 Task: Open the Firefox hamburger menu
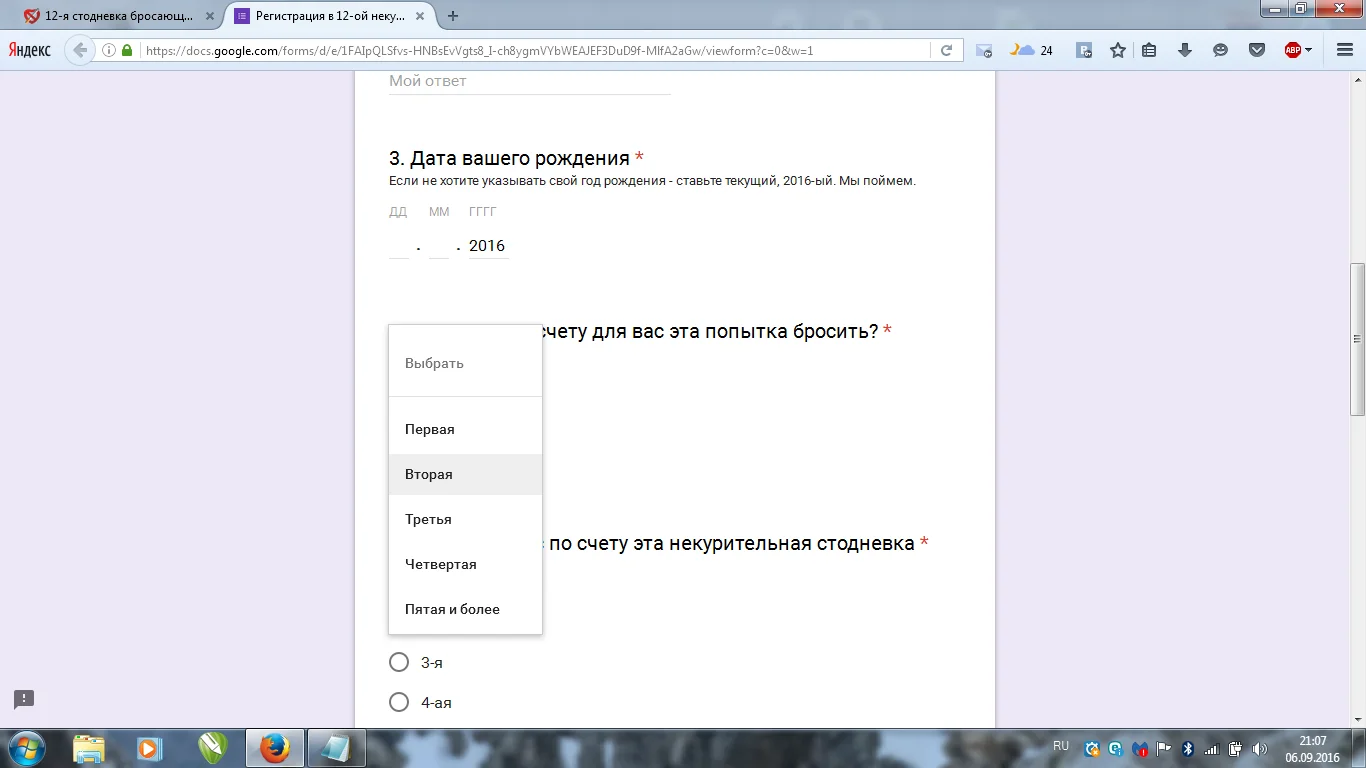pos(1344,50)
